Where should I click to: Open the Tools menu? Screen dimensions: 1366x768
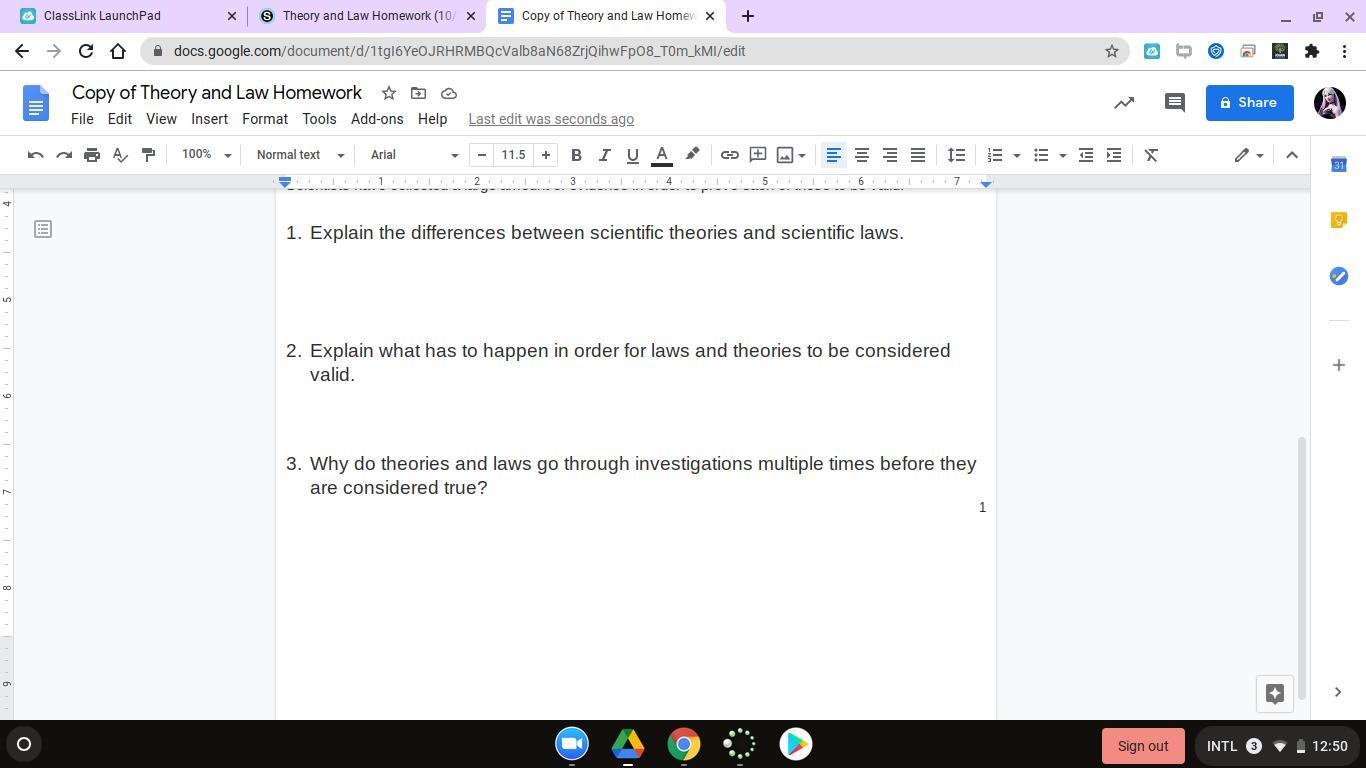click(319, 119)
